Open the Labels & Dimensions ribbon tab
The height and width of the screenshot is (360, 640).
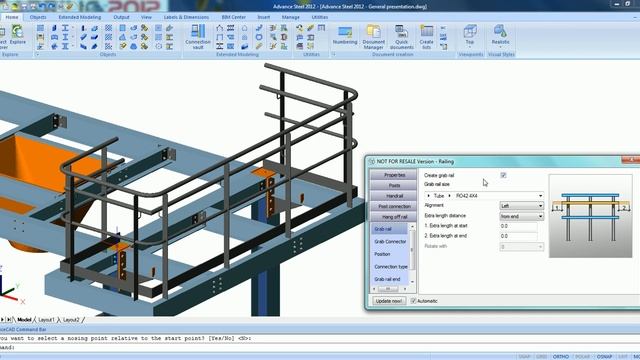coord(186,17)
